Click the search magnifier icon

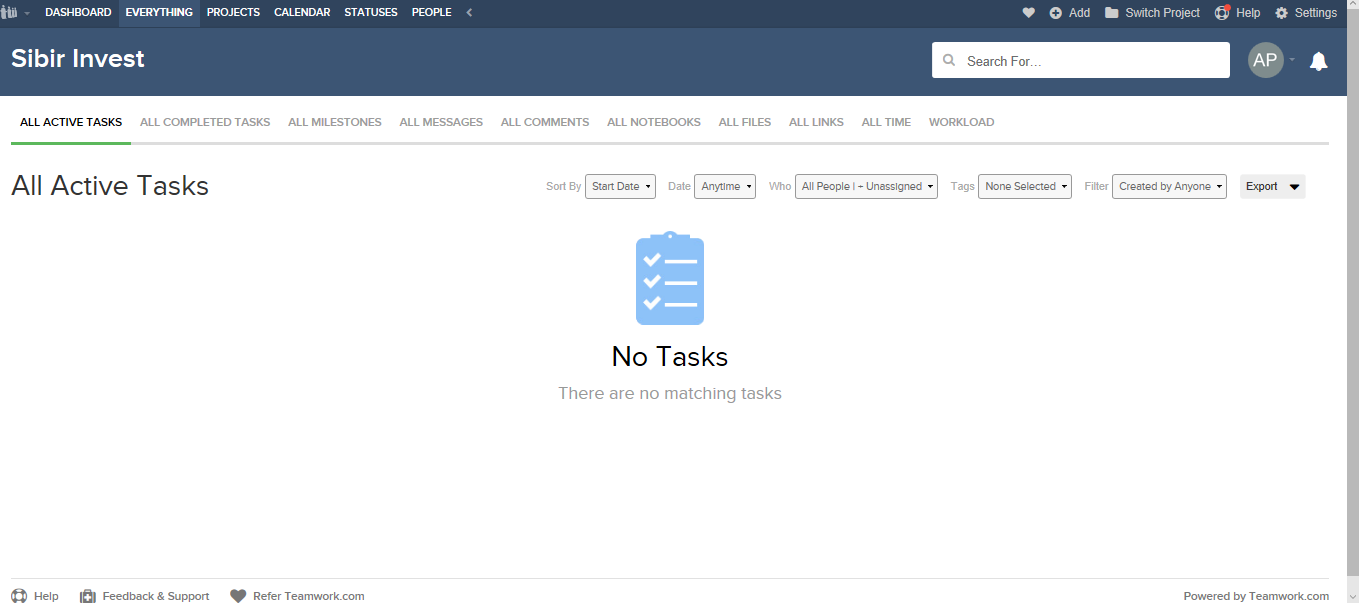[x=949, y=60]
